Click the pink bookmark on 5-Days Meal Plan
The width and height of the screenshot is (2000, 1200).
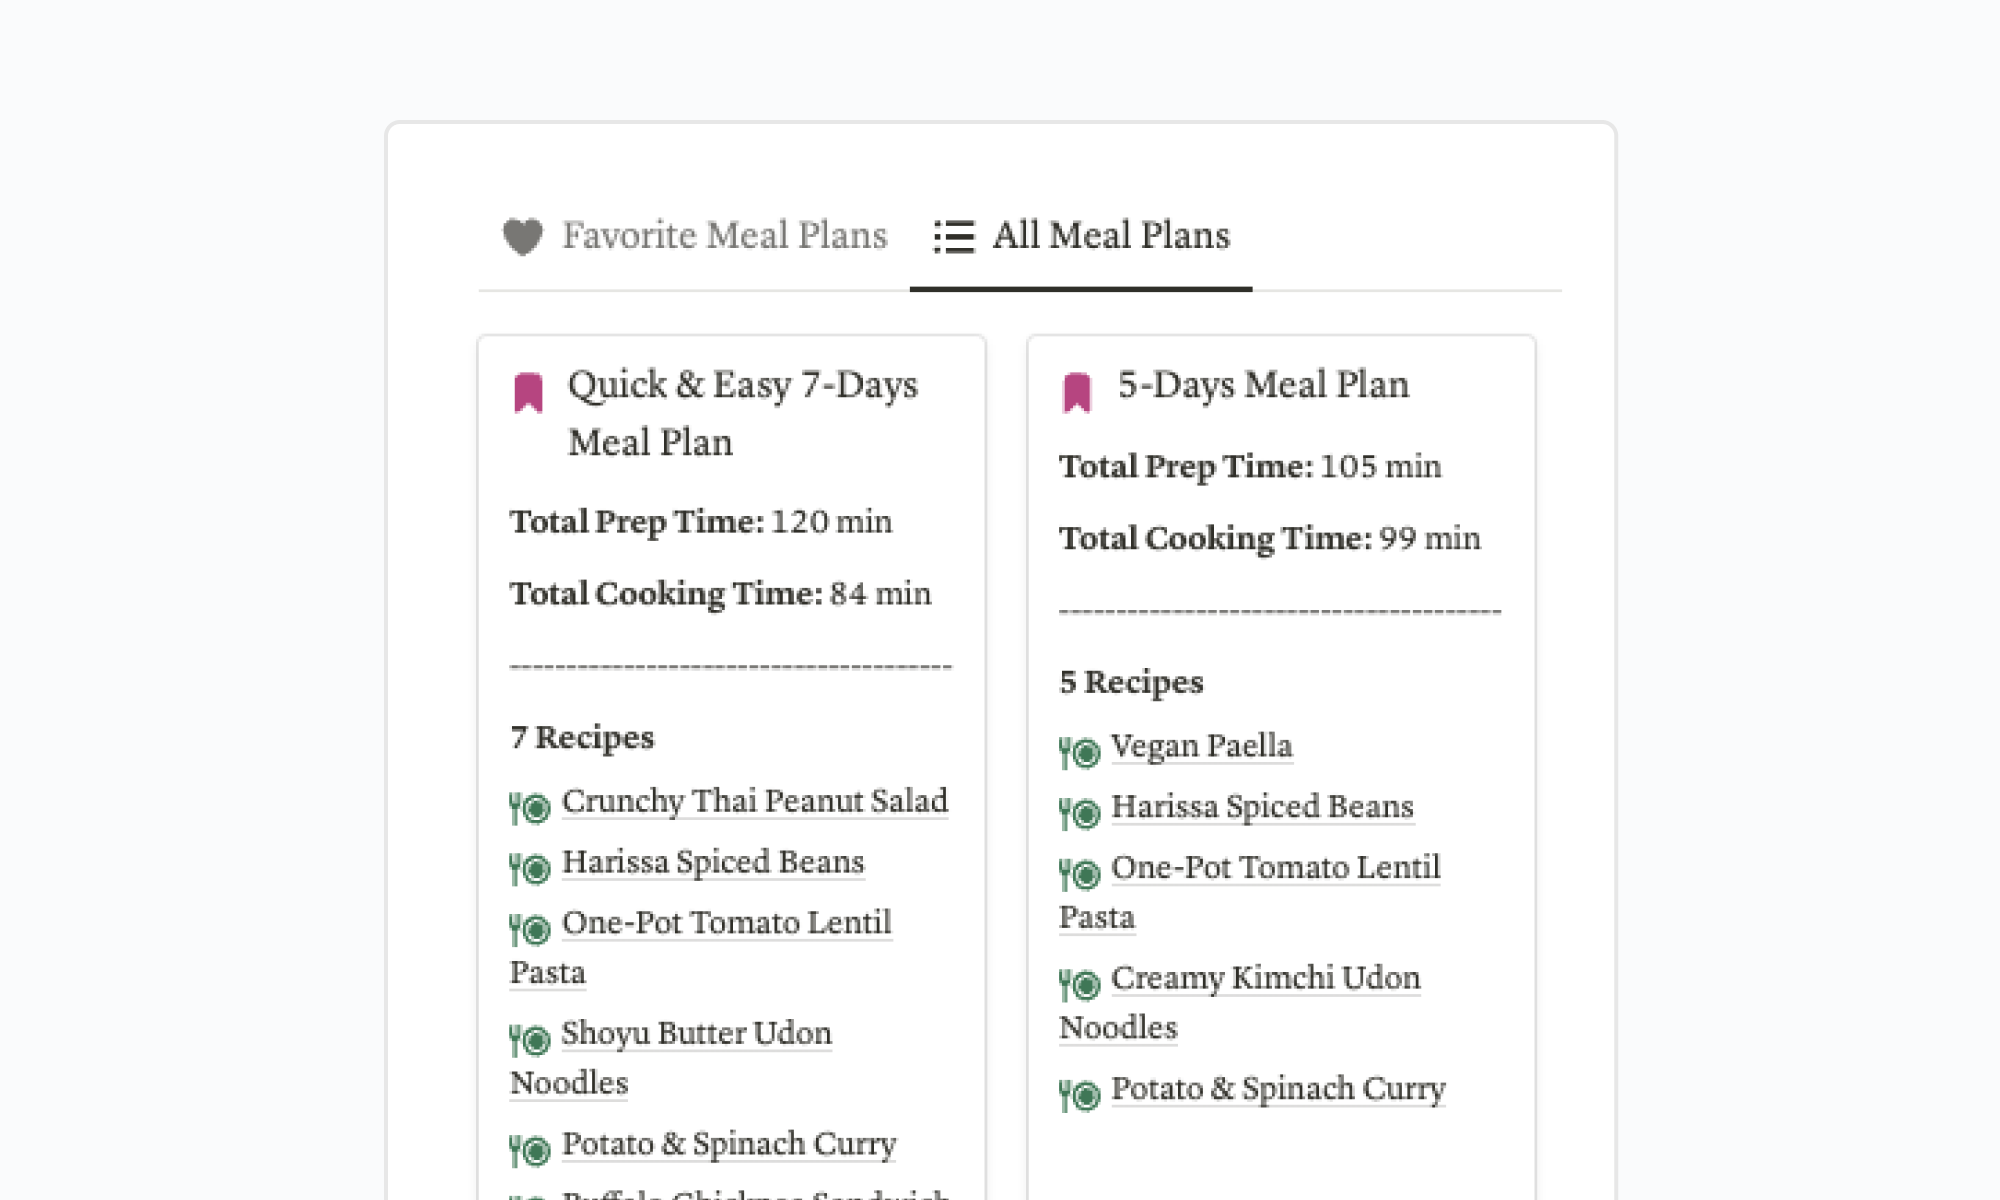click(x=1077, y=392)
